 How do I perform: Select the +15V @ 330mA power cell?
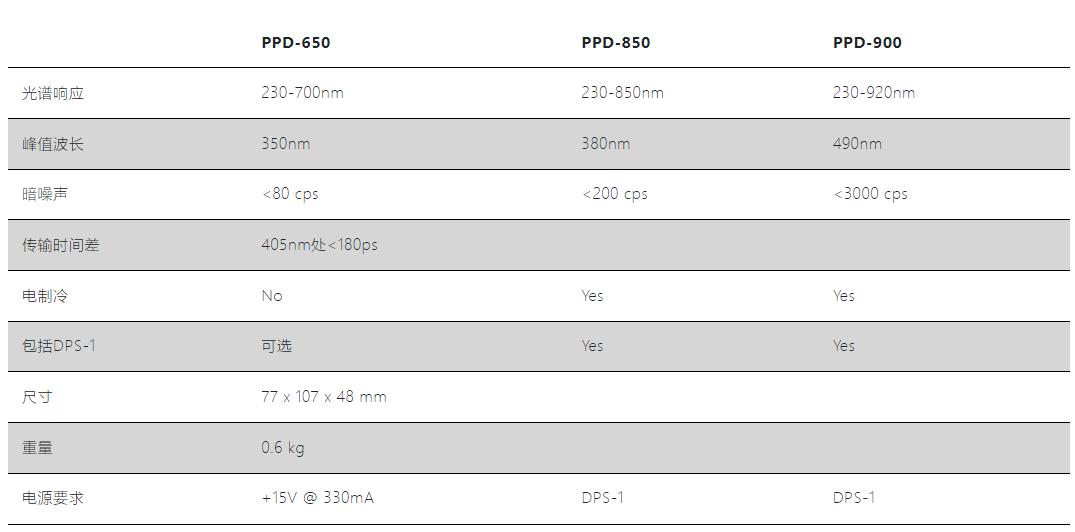[x=317, y=498]
